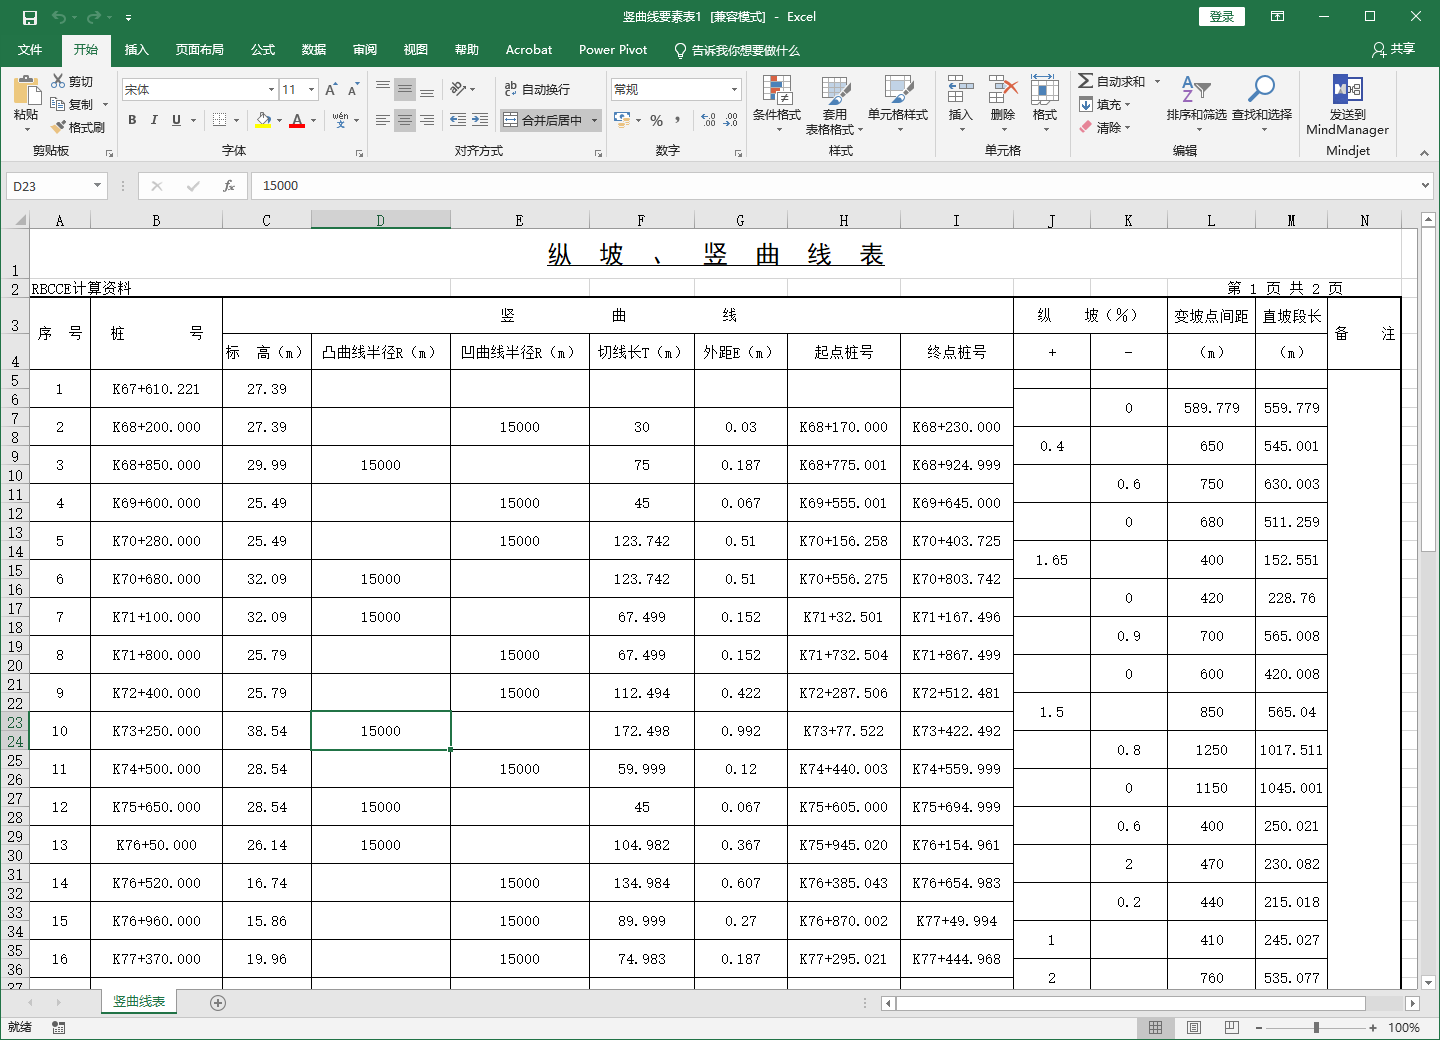
Task: Click the Sign in button
Action: [1221, 16]
